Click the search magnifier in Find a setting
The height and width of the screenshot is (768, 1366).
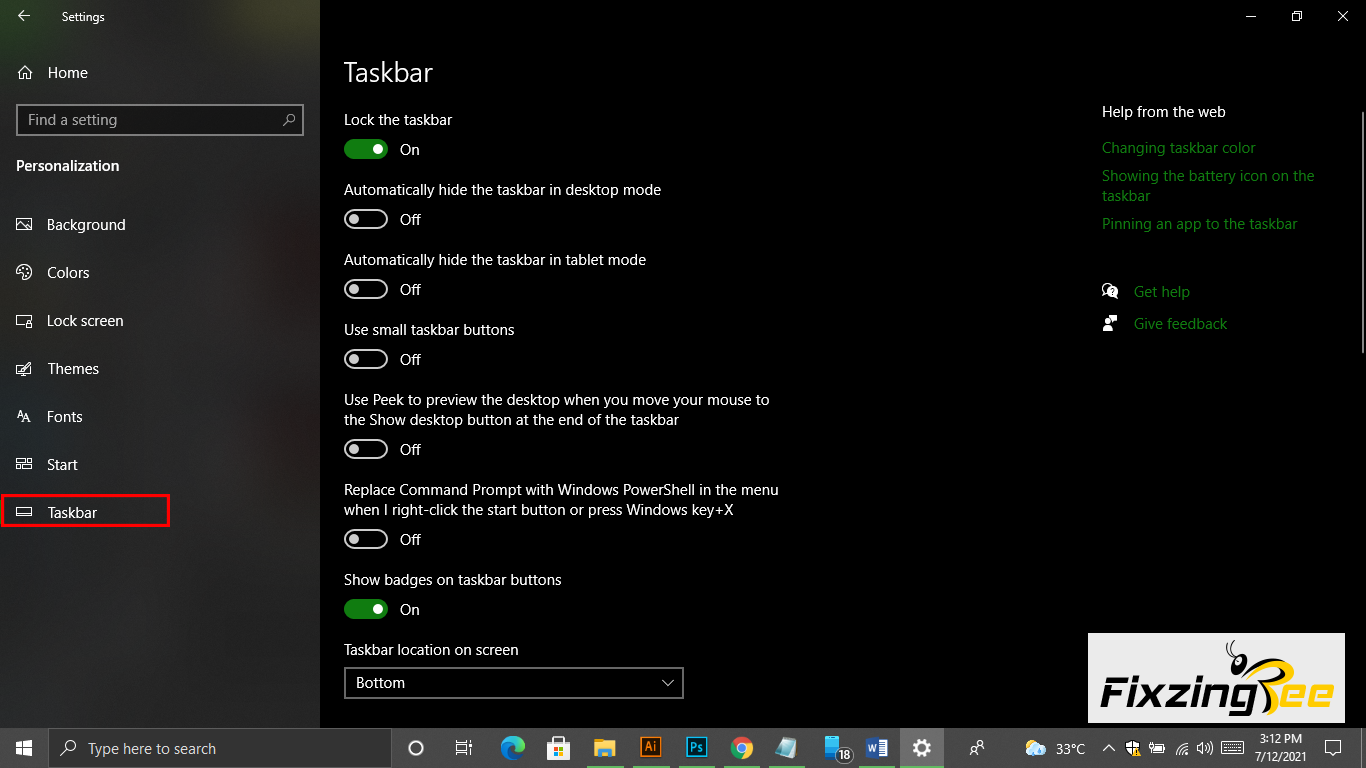[289, 120]
